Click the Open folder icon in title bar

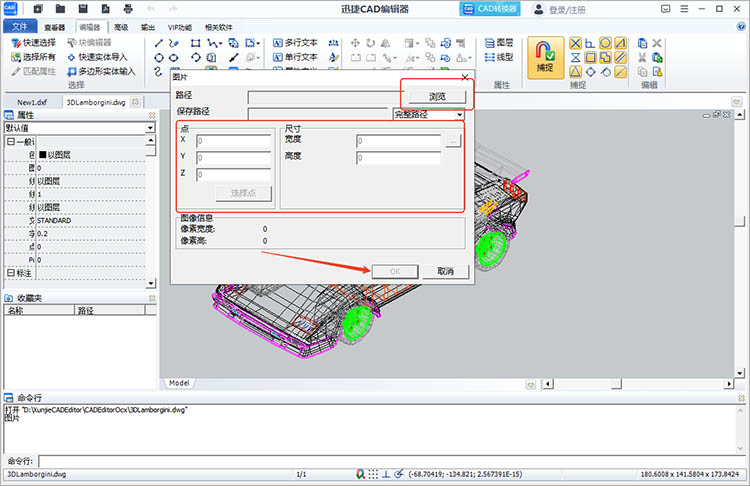(60, 9)
